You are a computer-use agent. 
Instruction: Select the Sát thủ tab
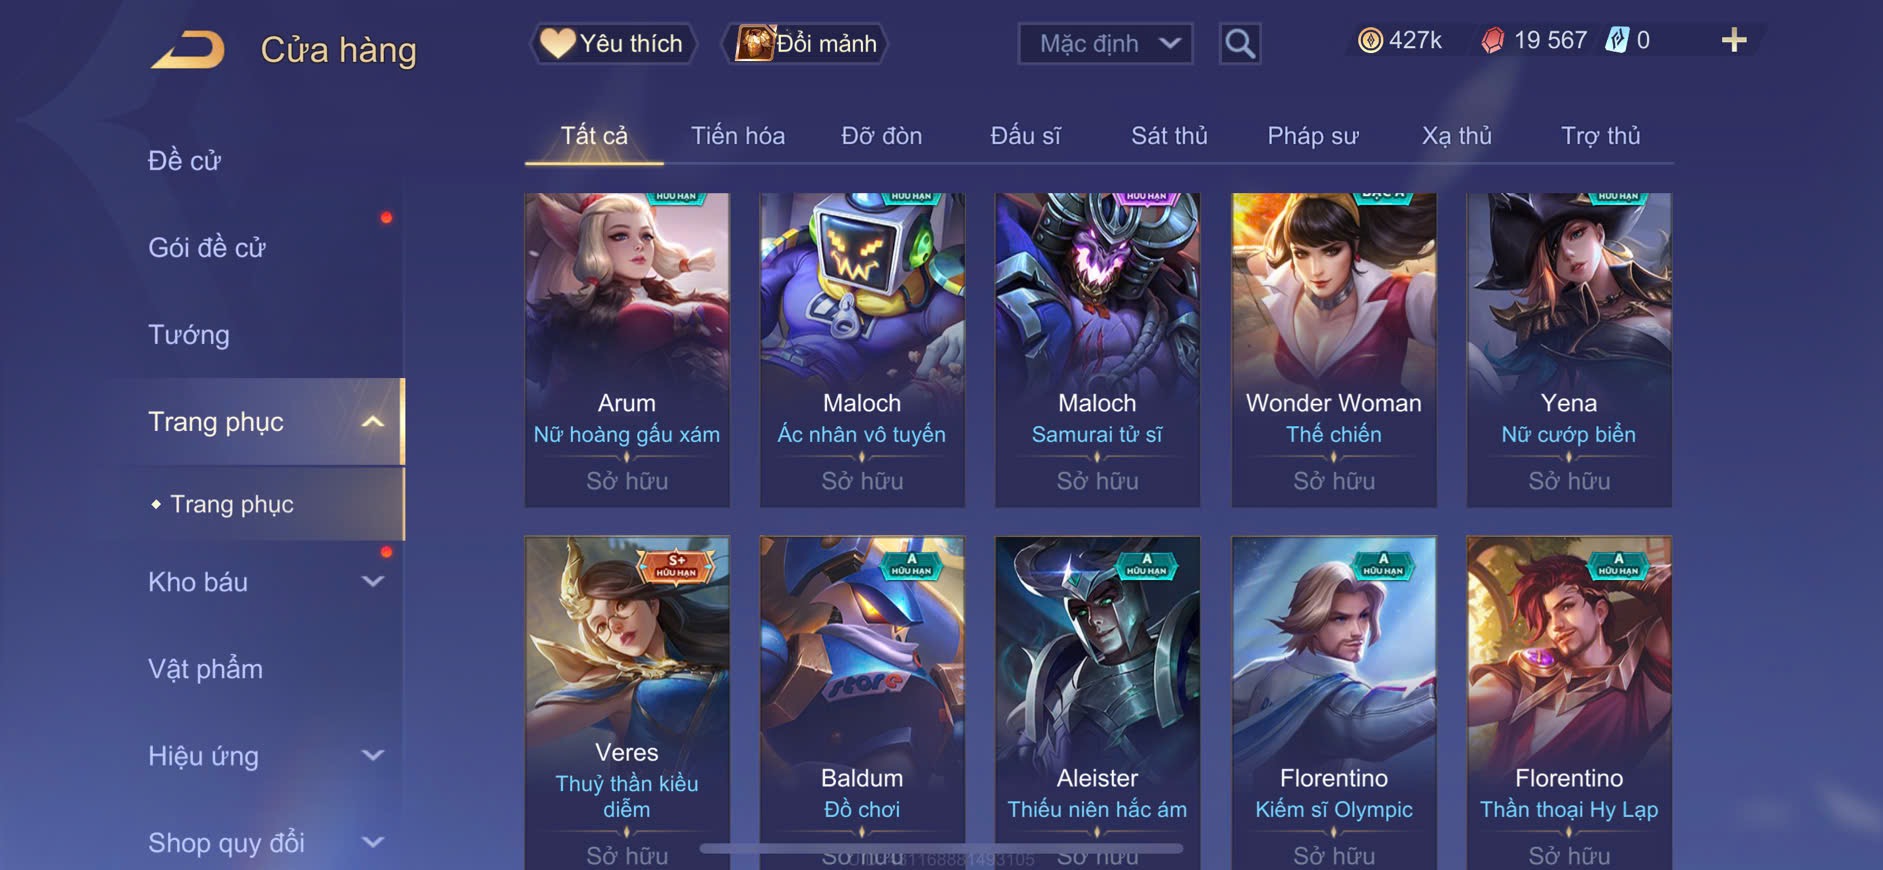coord(1169,136)
